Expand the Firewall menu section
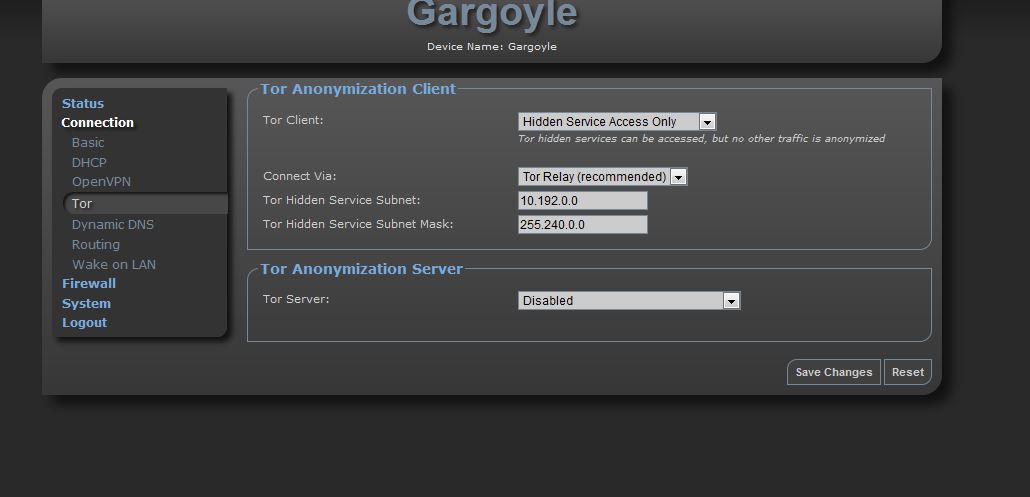Screen dimensions: 1030x497 tap(89, 284)
